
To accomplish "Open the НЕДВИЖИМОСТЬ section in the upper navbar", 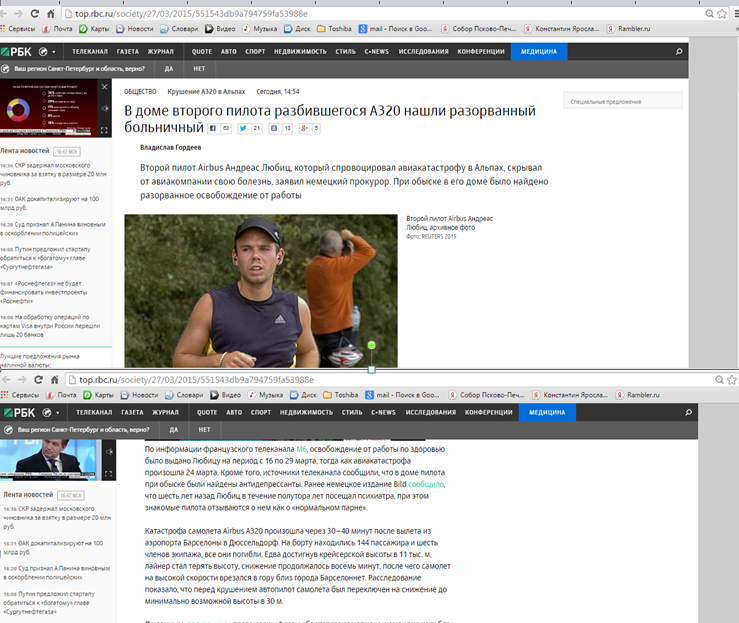I will click(x=300, y=52).
